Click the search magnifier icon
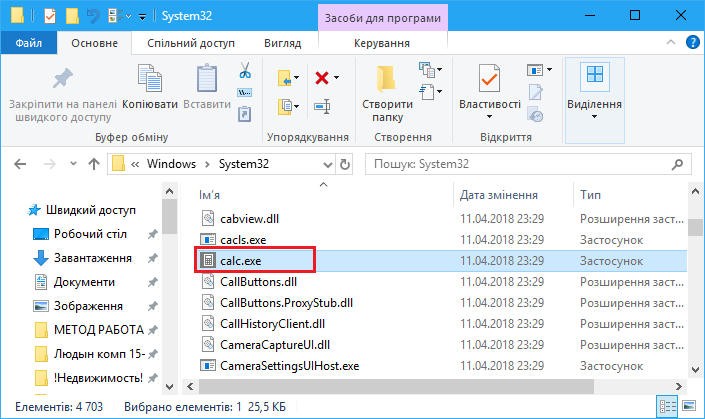This screenshot has height=419, width=705. 677,164
